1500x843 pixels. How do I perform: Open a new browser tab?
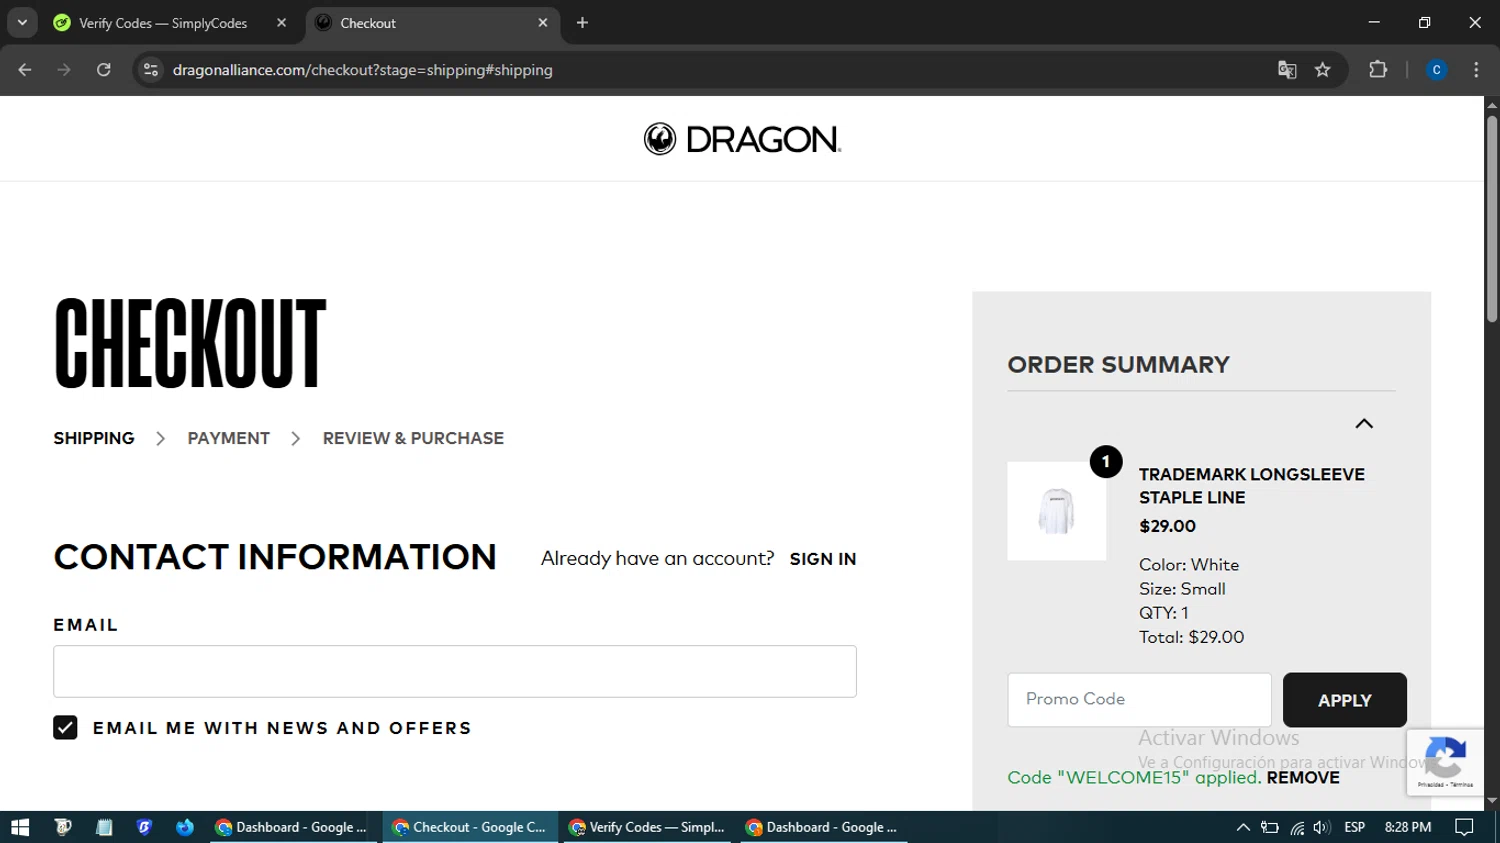coord(582,23)
